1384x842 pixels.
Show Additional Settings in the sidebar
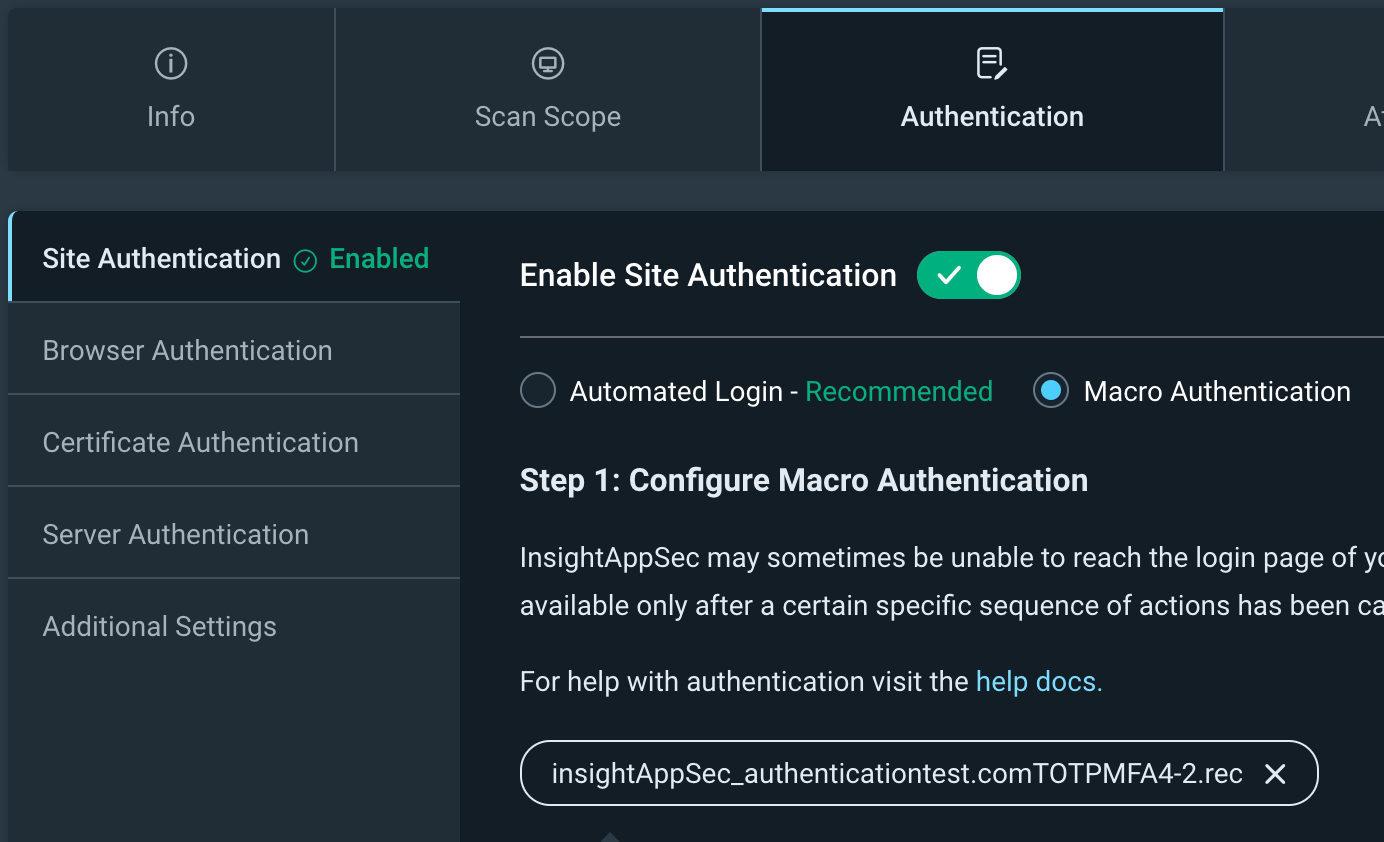point(160,627)
